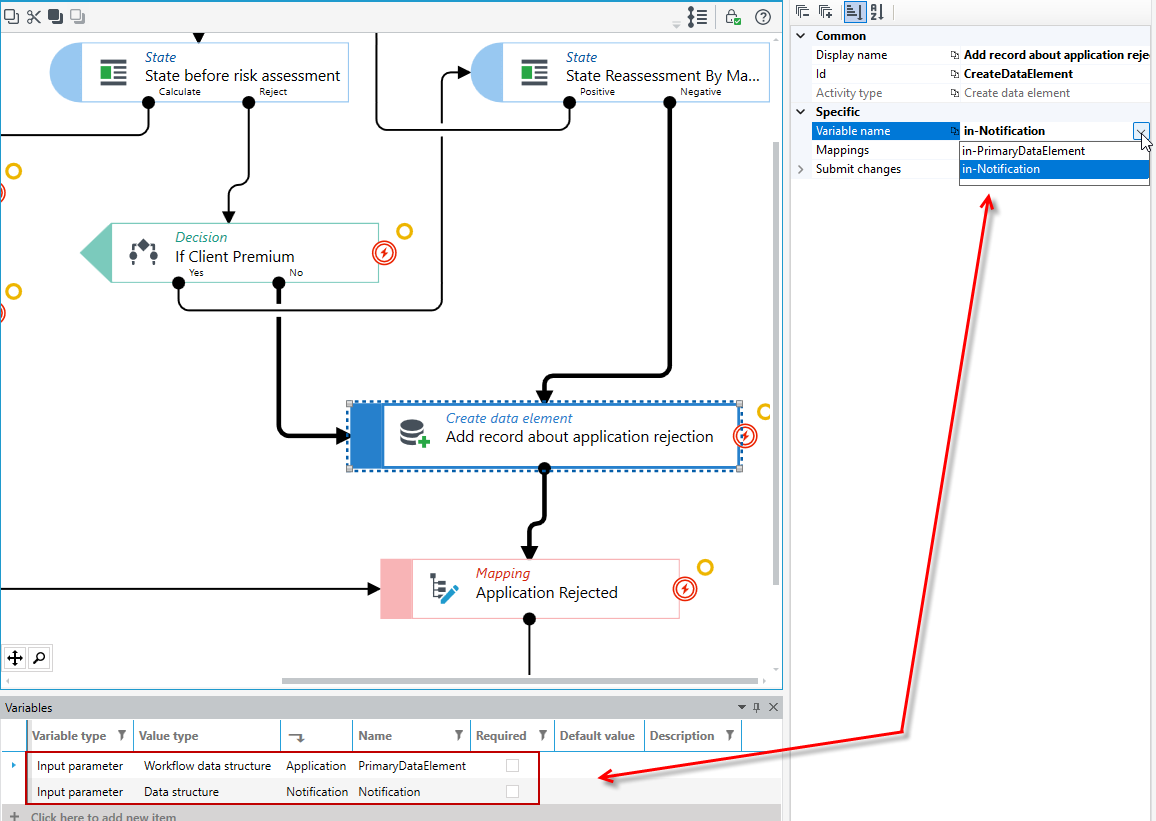Image resolution: width=1156 pixels, height=821 pixels.
Task: Click the horizontal scrollbar of the canvas
Action: coord(519,681)
